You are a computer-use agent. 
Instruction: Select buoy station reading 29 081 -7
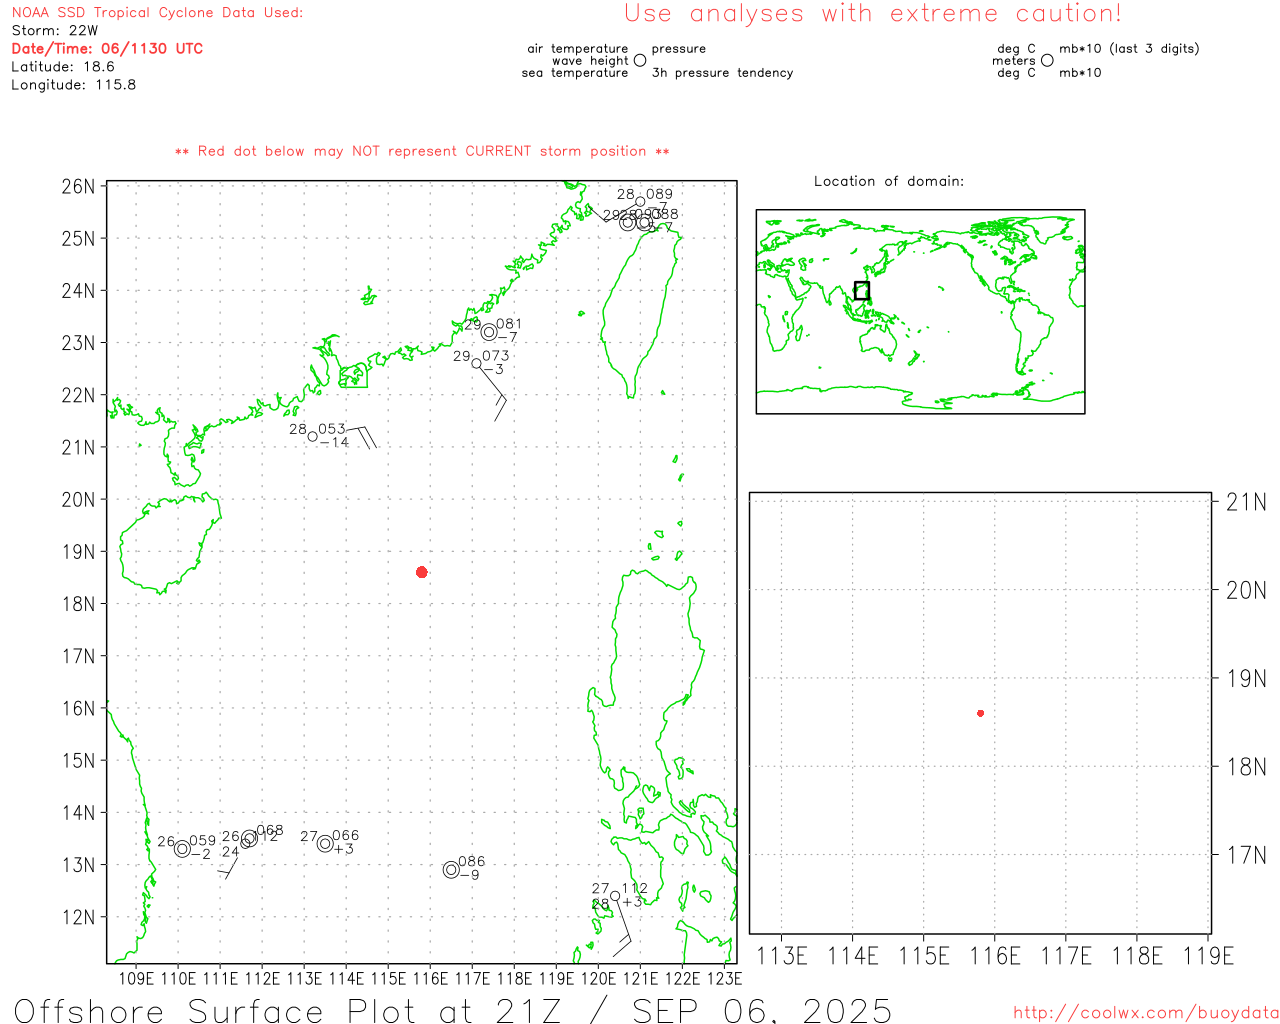pyautogui.click(x=489, y=332)
